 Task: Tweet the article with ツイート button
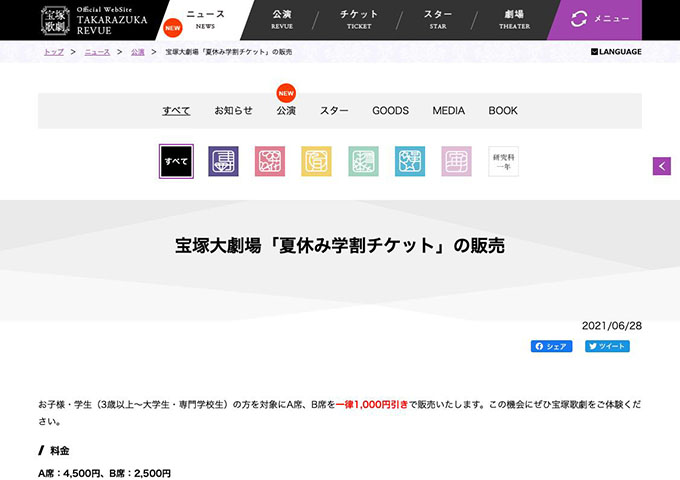[607, 346]
